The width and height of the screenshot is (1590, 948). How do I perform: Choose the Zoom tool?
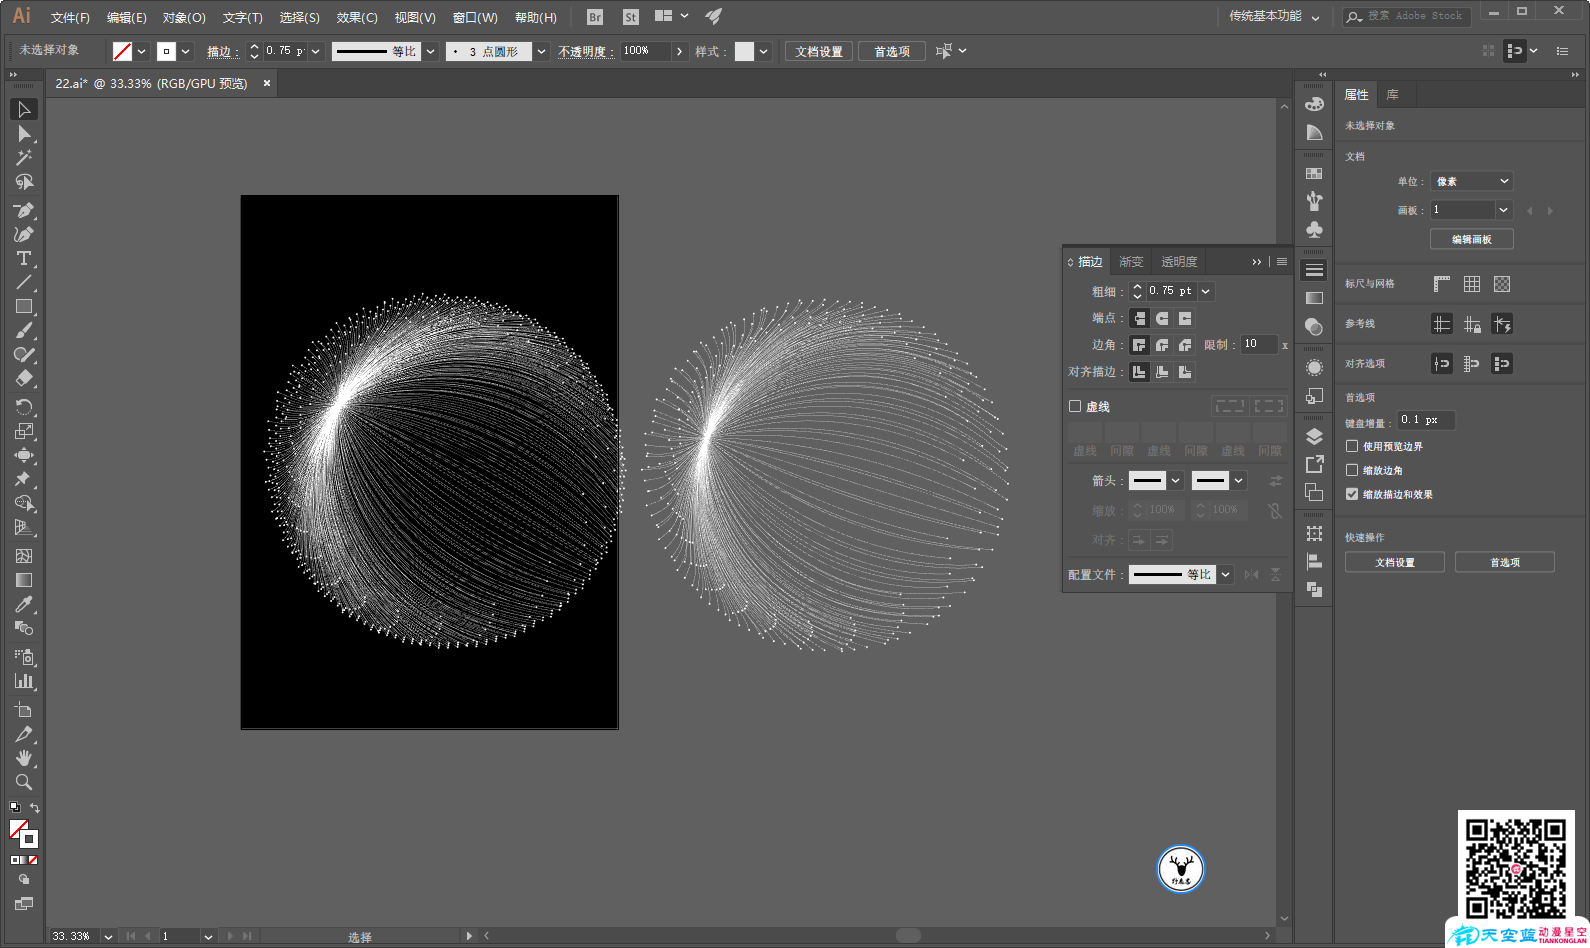coord(24,782)
